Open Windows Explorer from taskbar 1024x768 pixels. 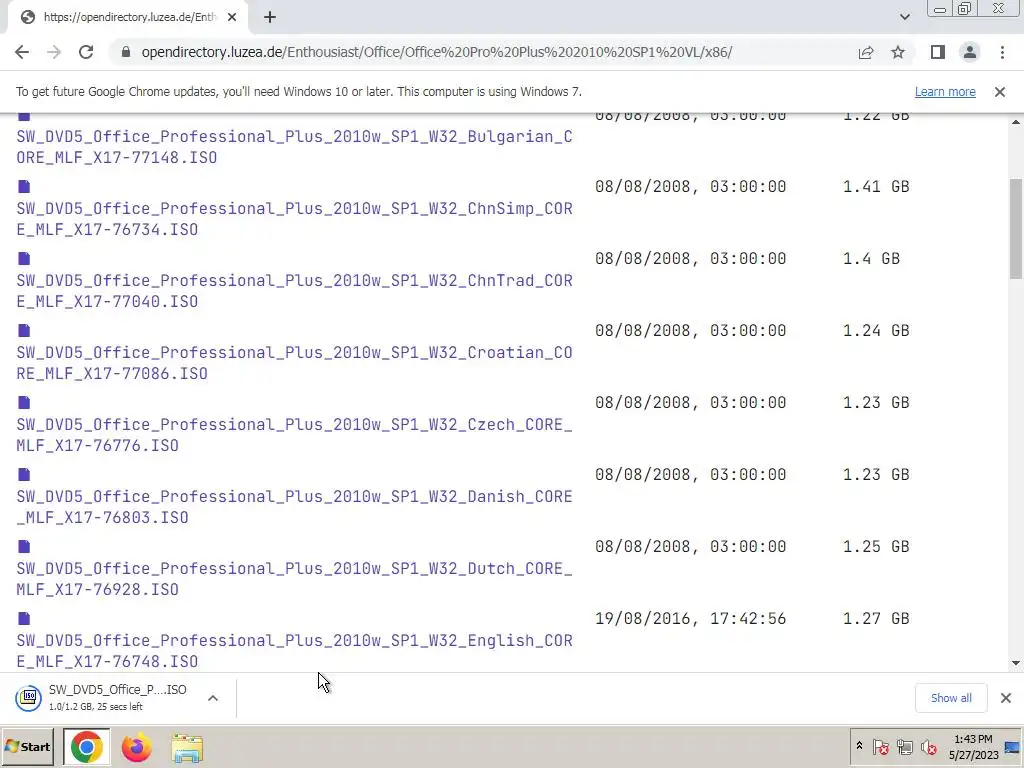pos(187,747)
